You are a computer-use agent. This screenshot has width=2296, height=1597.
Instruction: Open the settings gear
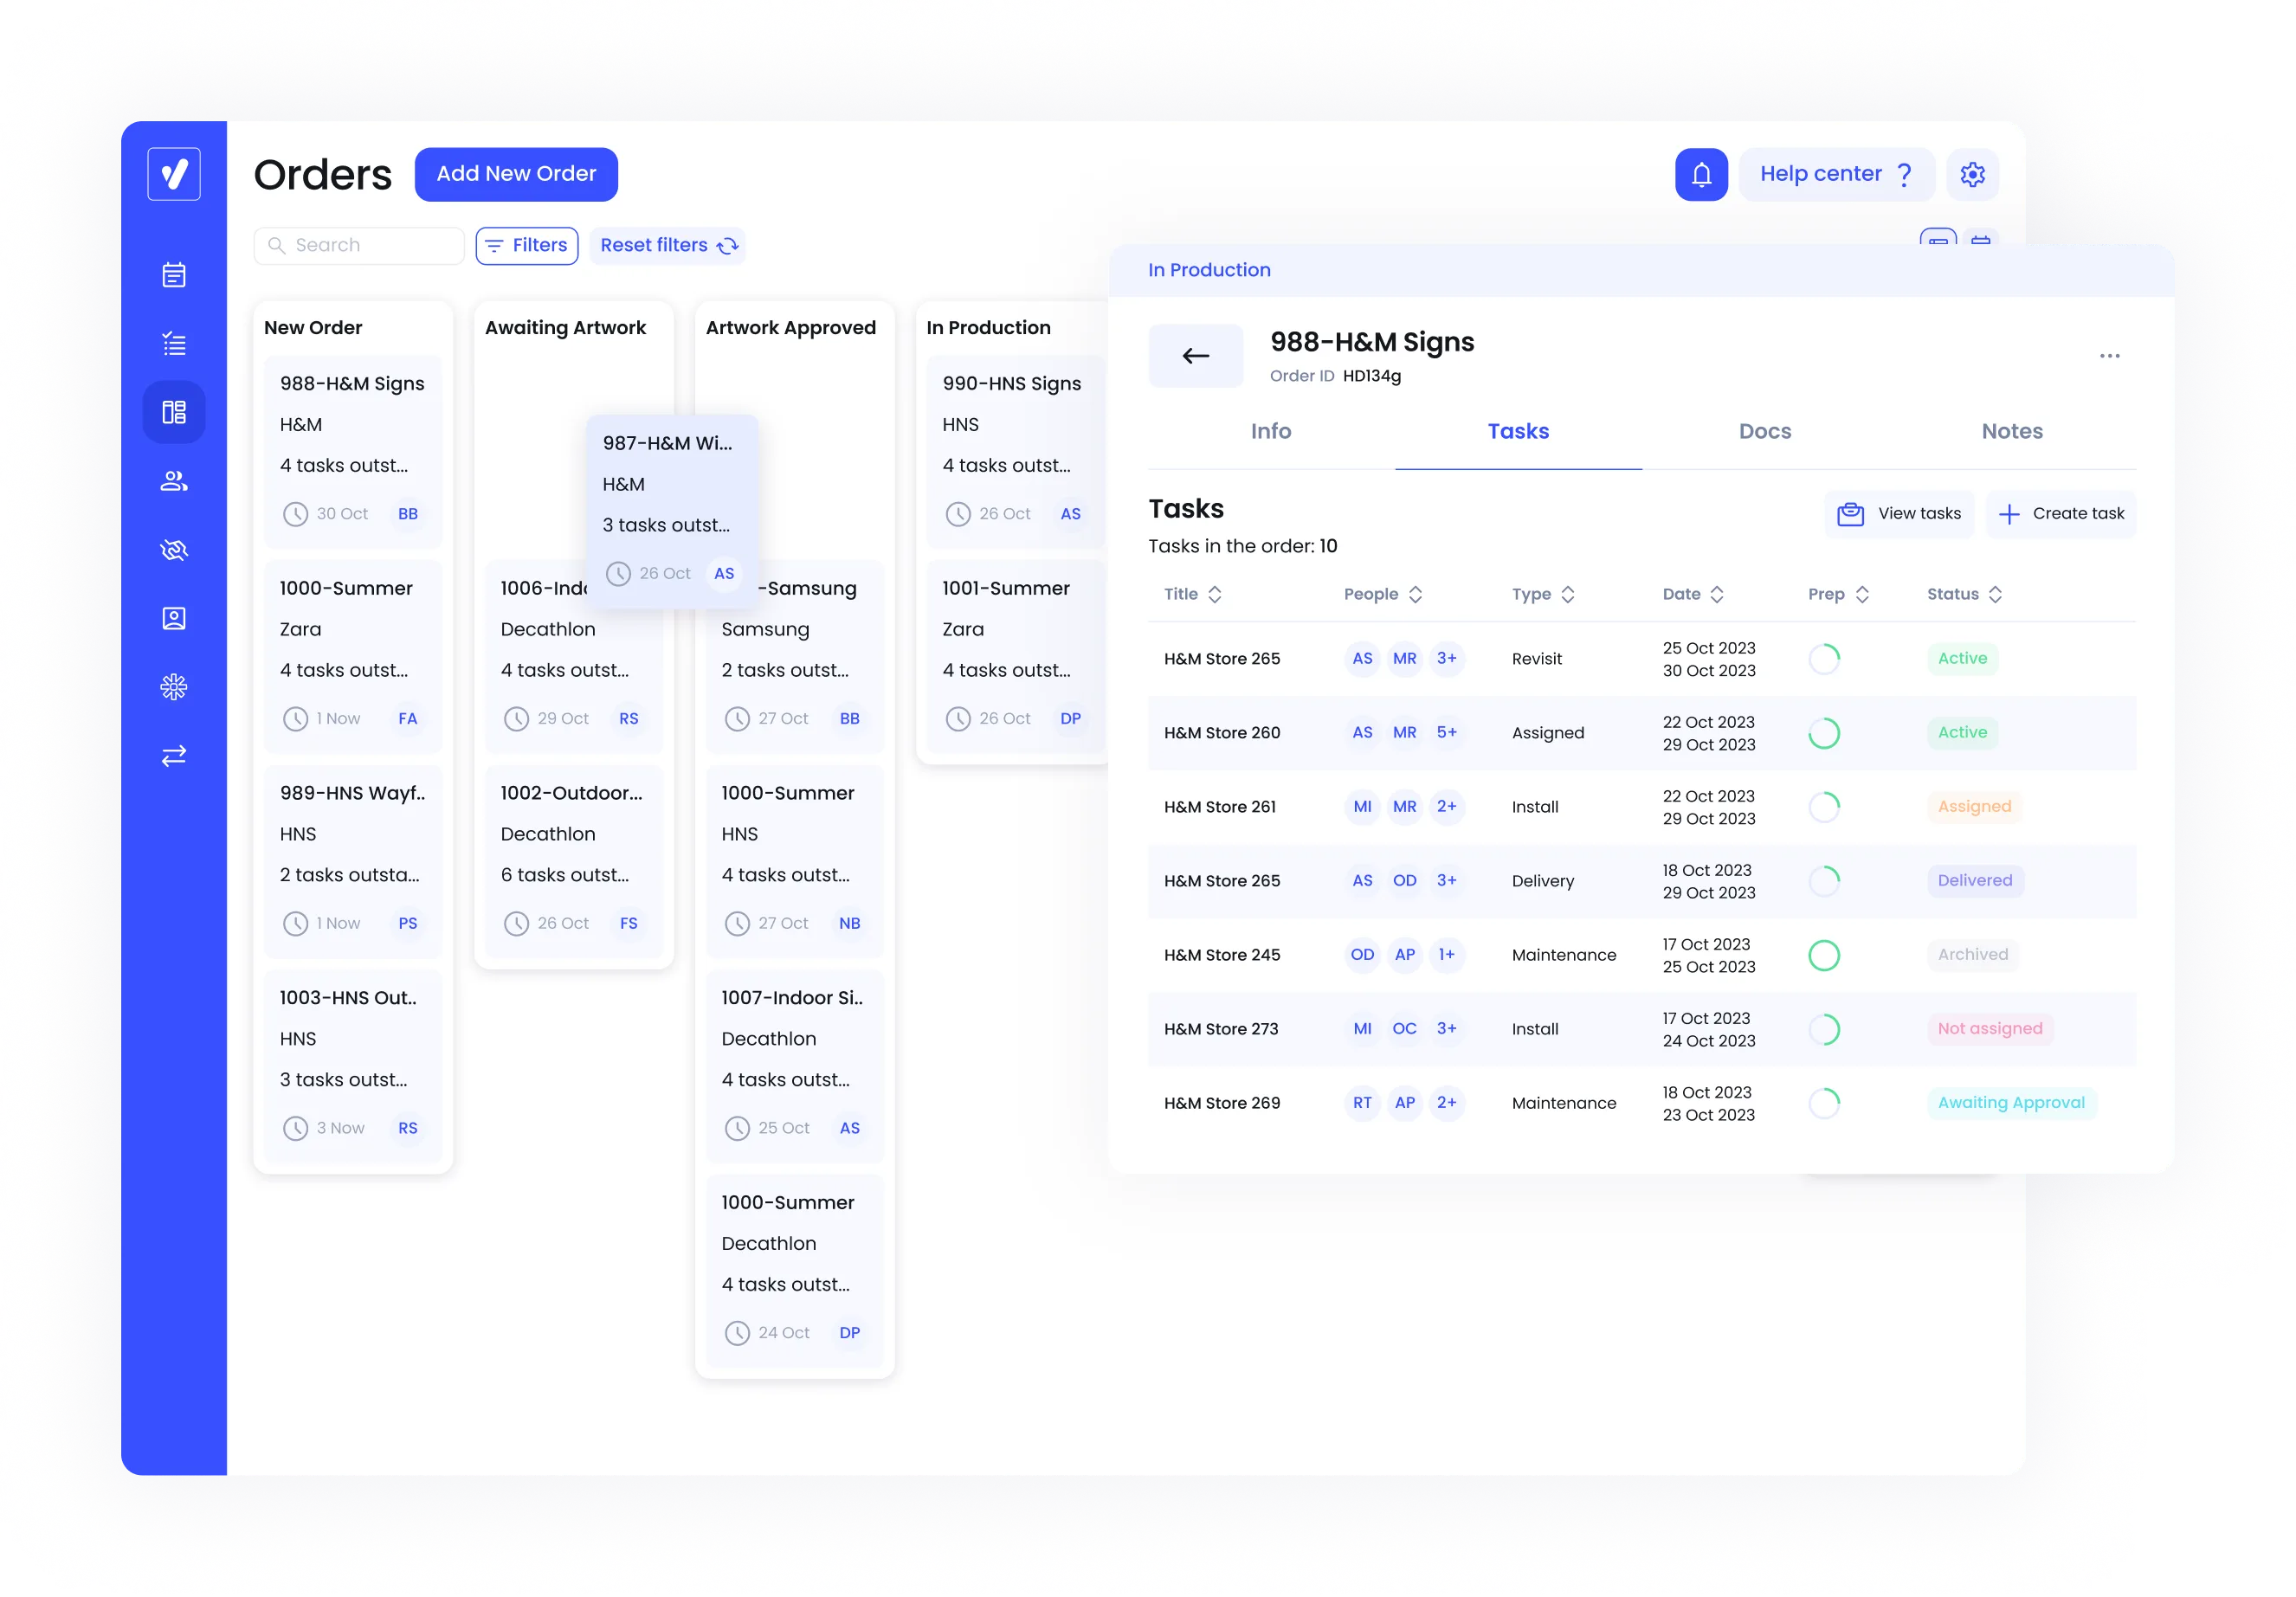pyautogui.click(x=1973, y=174)
